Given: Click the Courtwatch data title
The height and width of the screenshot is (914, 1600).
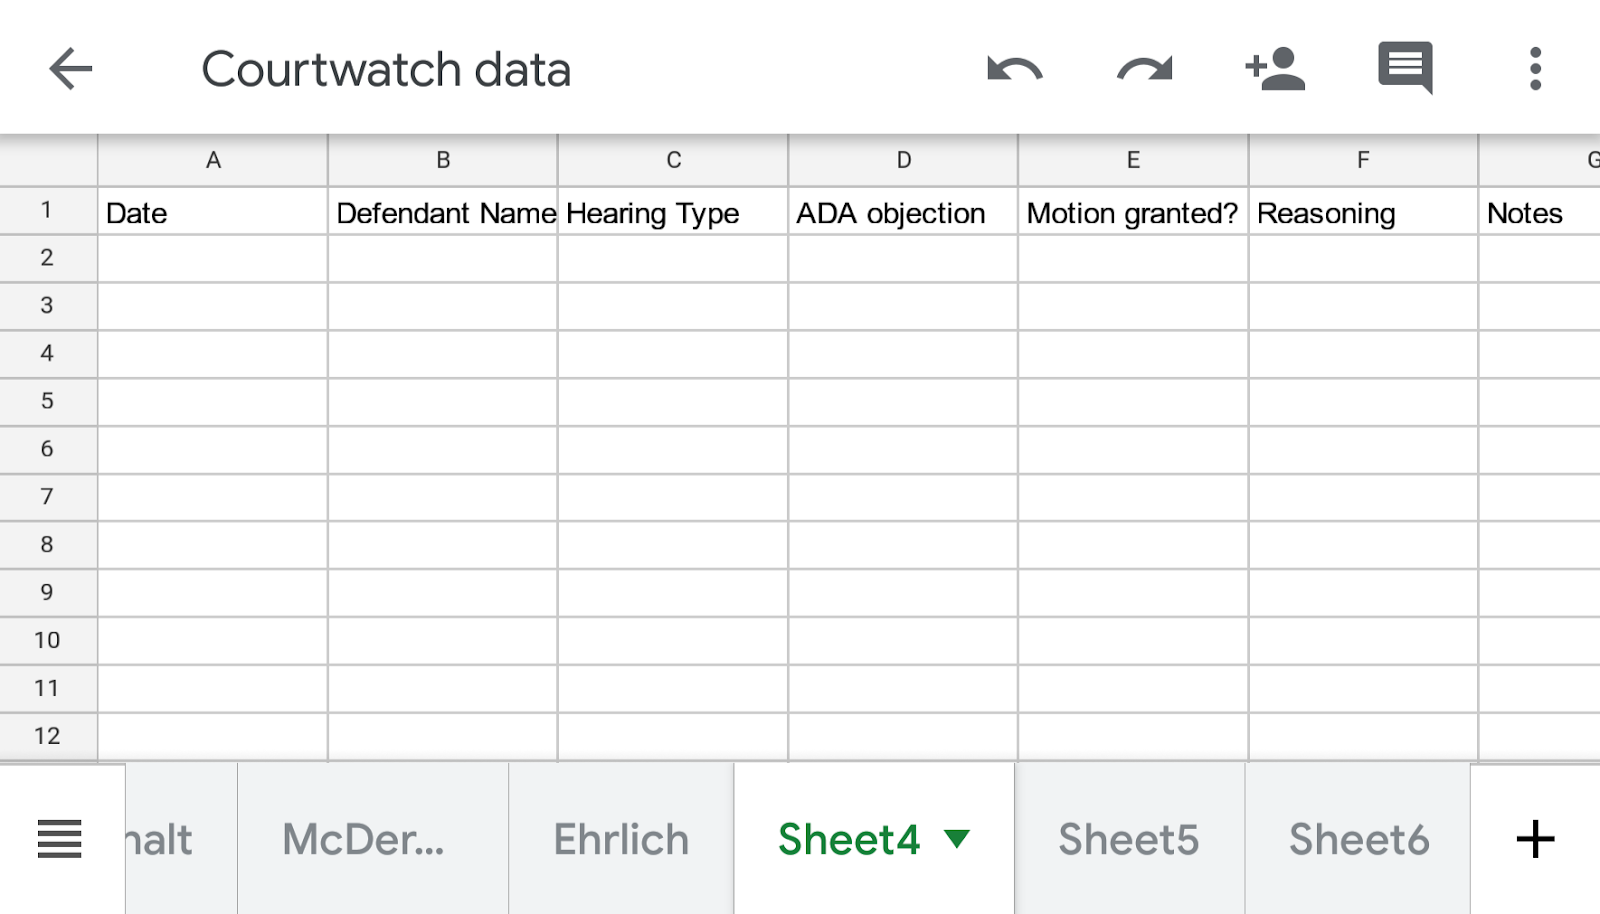Looking at the screenshot, I should click(386, 69).
